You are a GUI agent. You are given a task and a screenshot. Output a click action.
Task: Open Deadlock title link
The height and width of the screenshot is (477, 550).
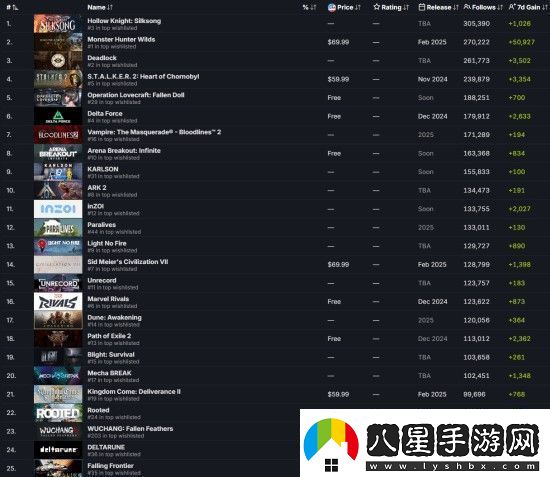pos(102,58)
